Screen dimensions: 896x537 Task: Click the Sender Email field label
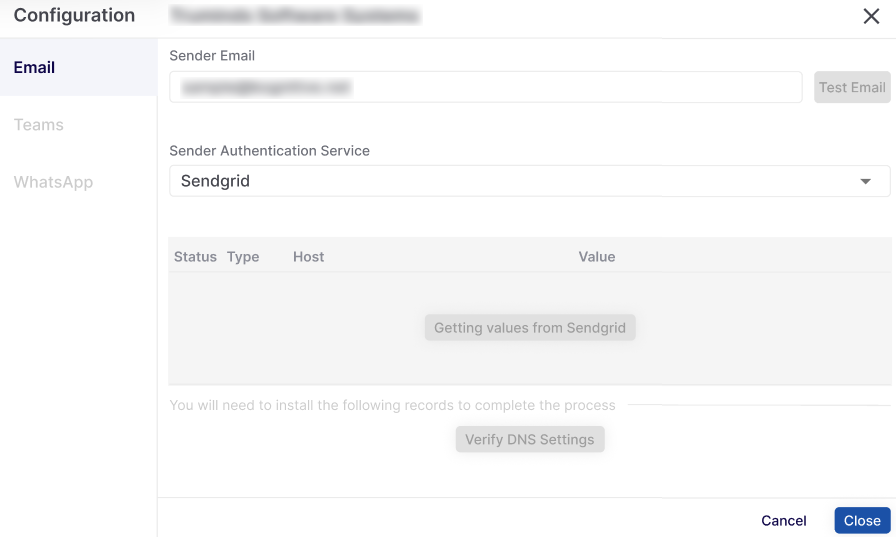coord(212,56)
